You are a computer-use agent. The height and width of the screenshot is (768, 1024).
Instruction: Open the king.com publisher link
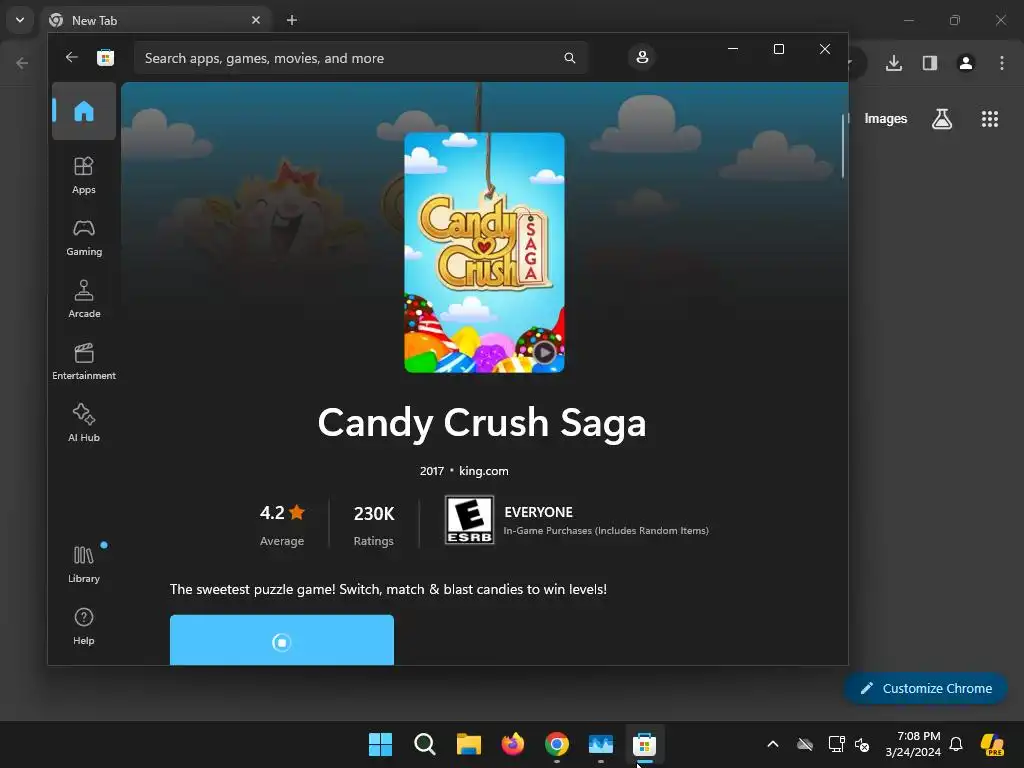pyautogui.click(x=483, y=471)
